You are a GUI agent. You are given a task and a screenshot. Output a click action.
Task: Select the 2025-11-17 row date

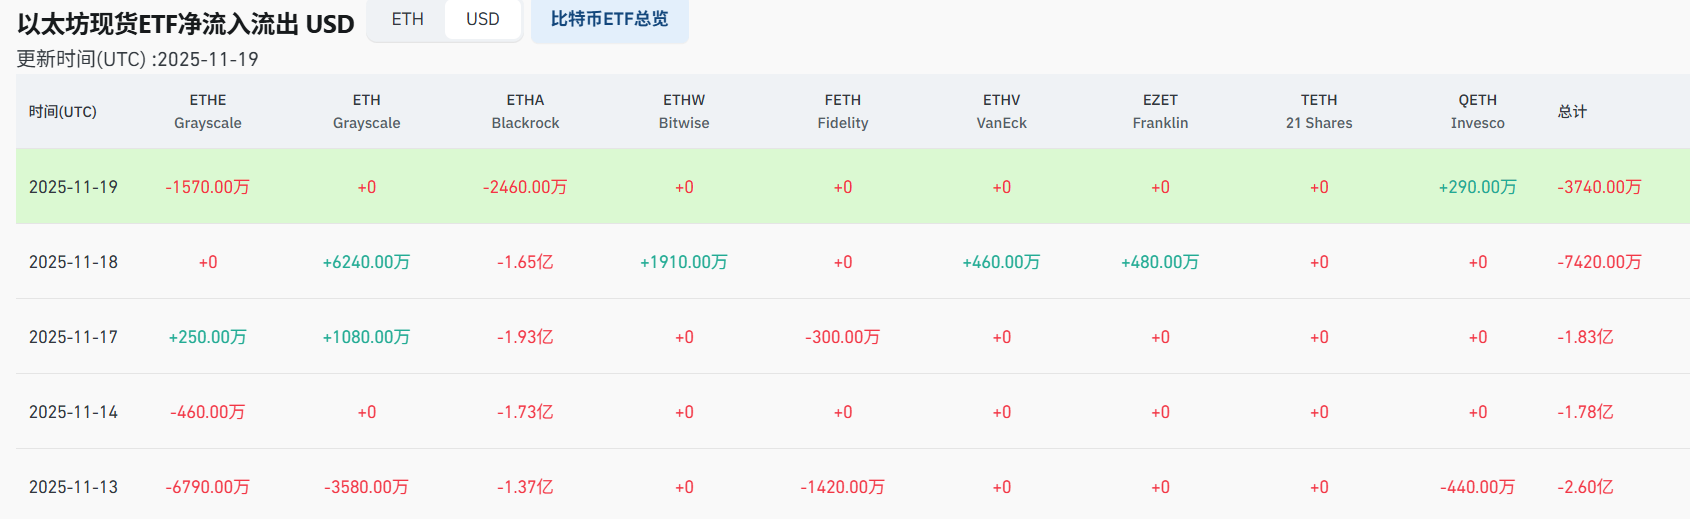tap(73, 337)
